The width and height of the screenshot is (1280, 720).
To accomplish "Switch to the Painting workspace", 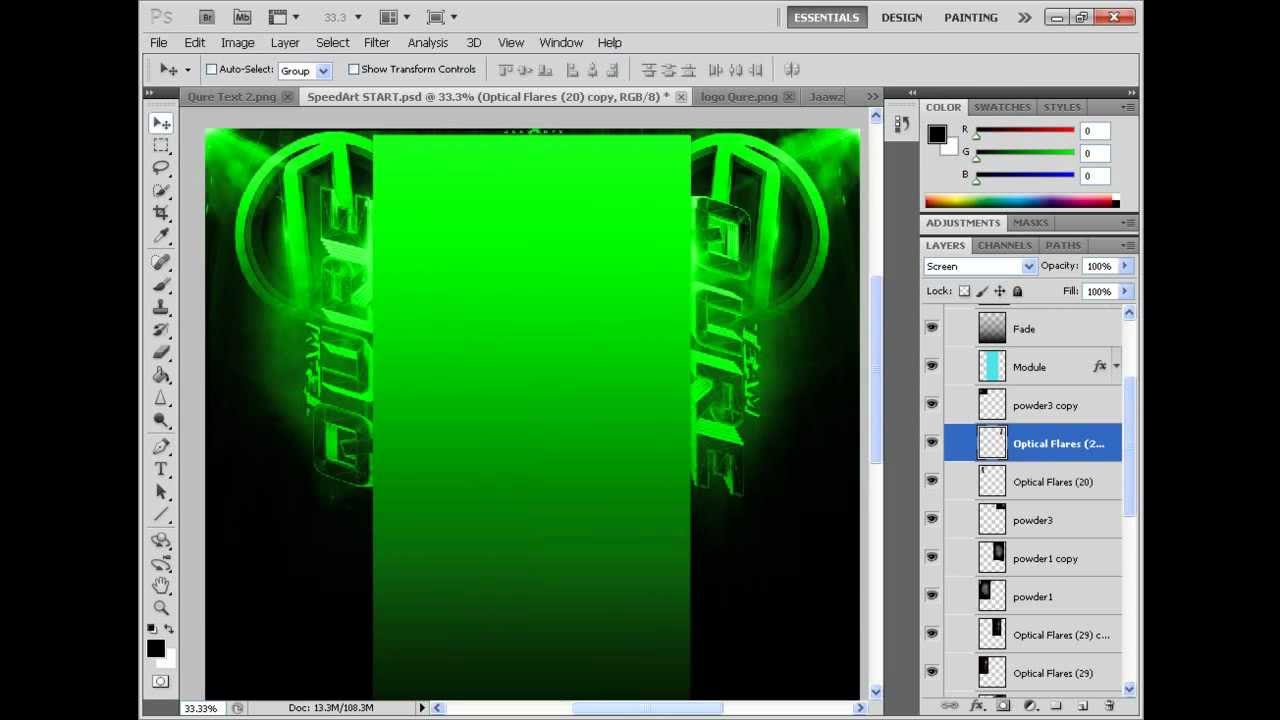I will tap(971, 17).
